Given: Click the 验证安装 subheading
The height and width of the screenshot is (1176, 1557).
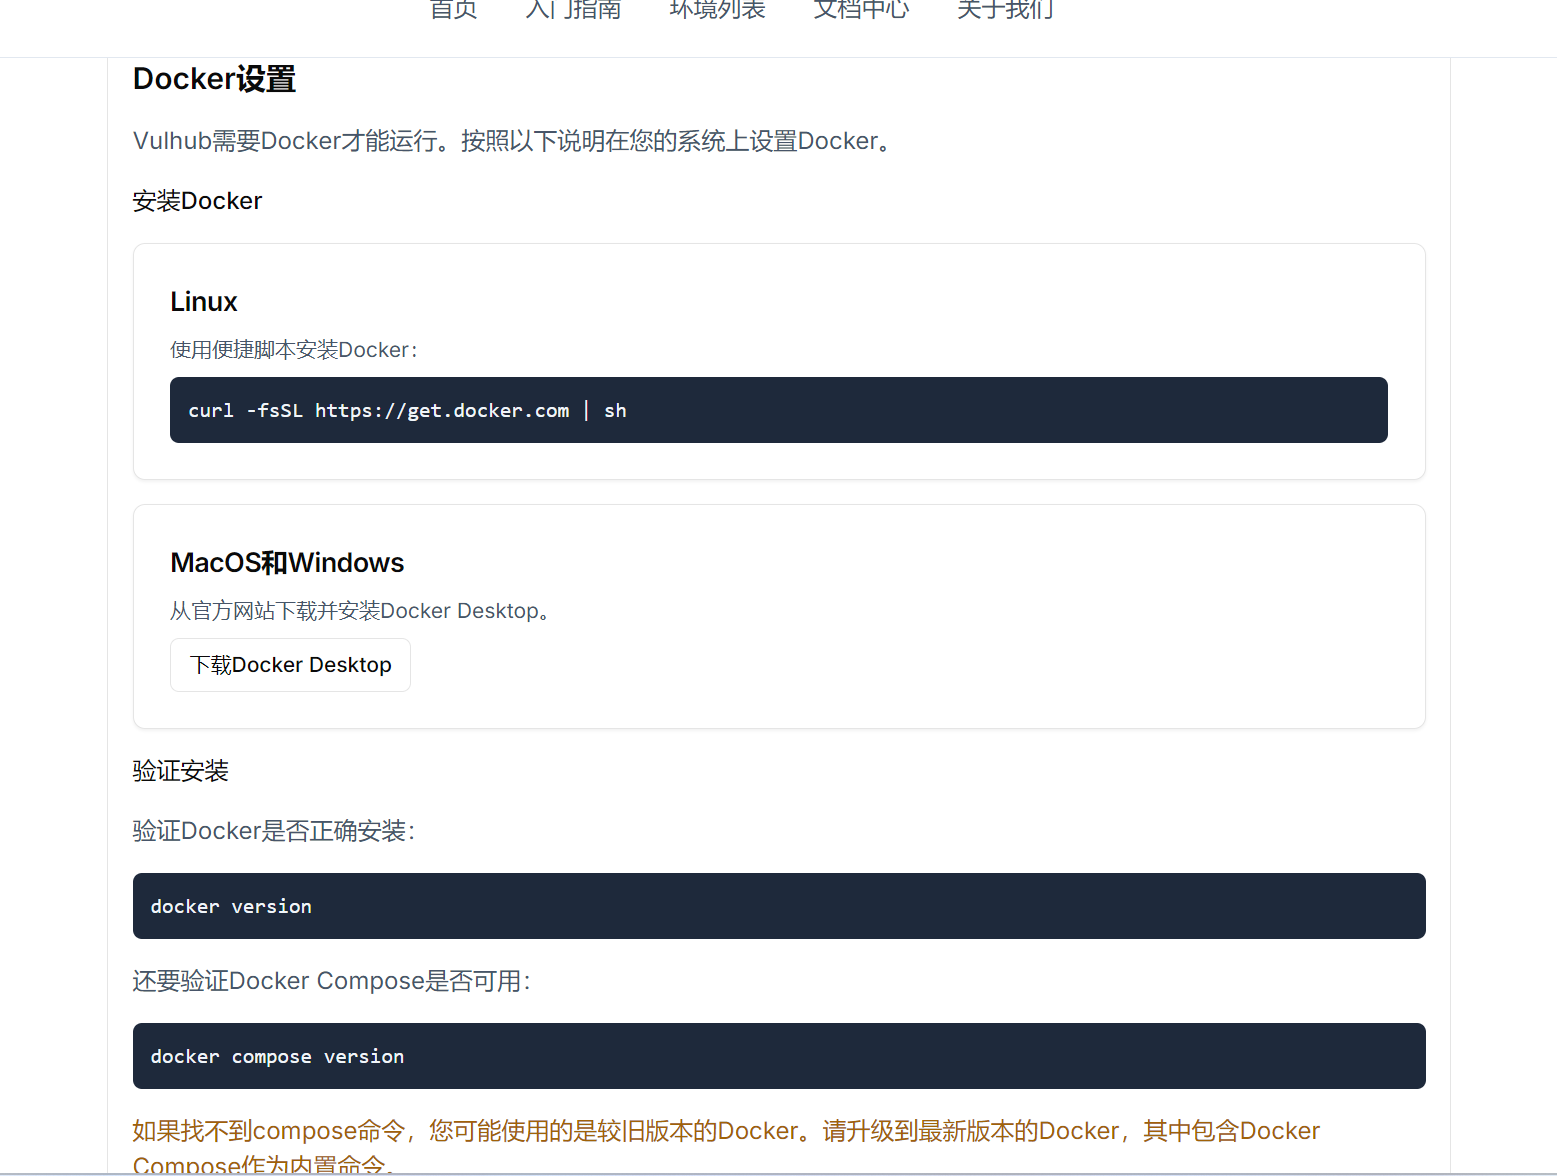Looking at the screenshot, I should tap(181, 771).
